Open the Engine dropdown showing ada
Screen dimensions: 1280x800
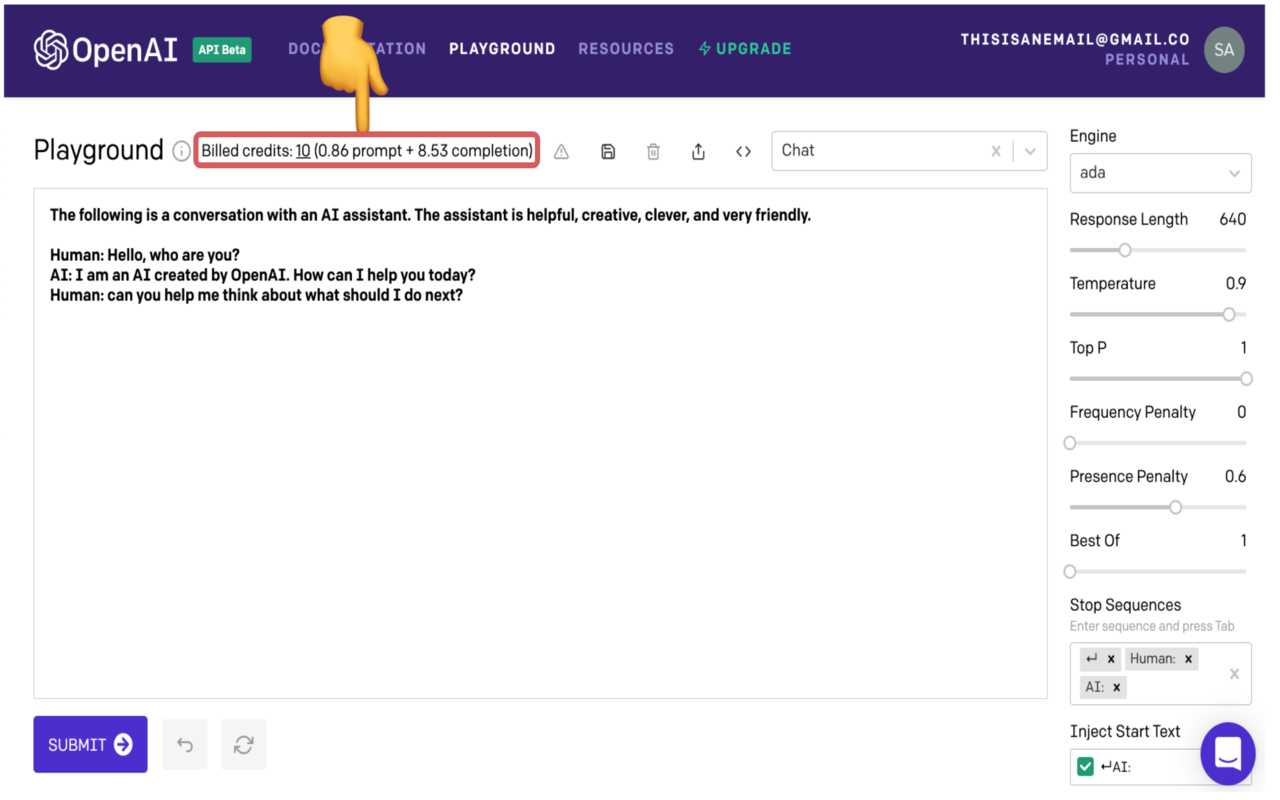pos(1160,173)
